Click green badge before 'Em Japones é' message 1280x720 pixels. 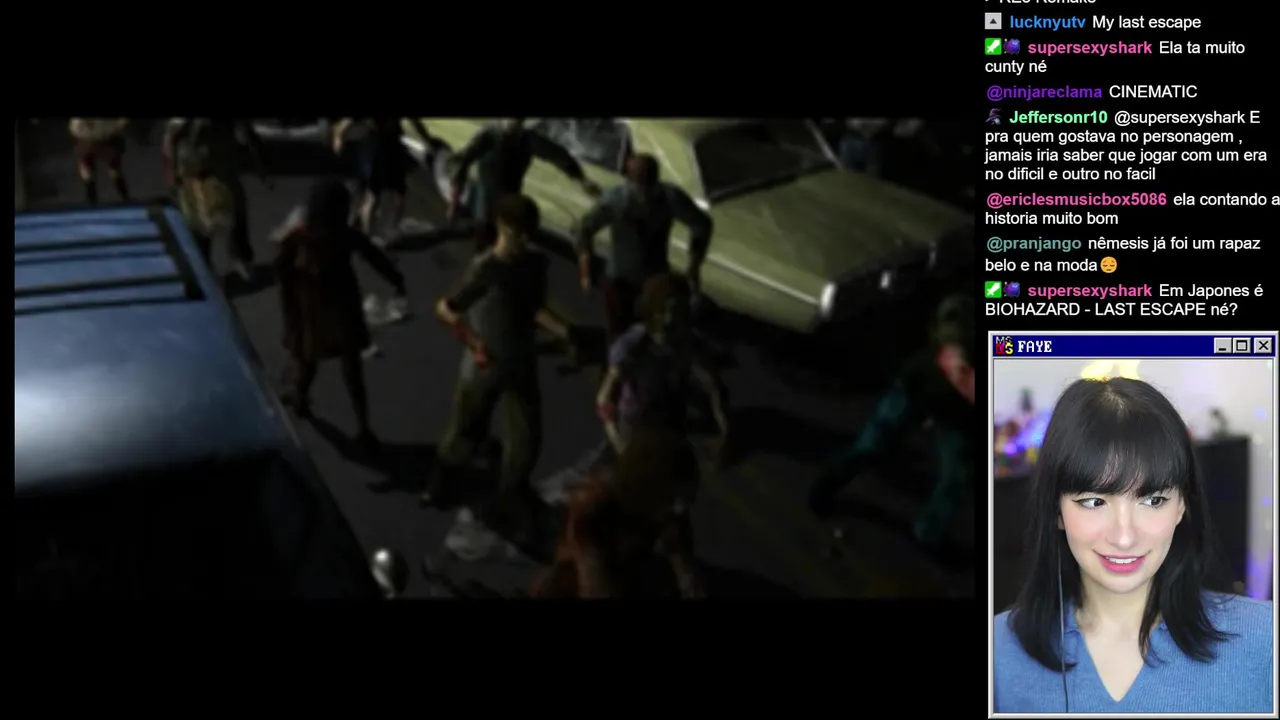pyautogui.click(x=993, y=290)
